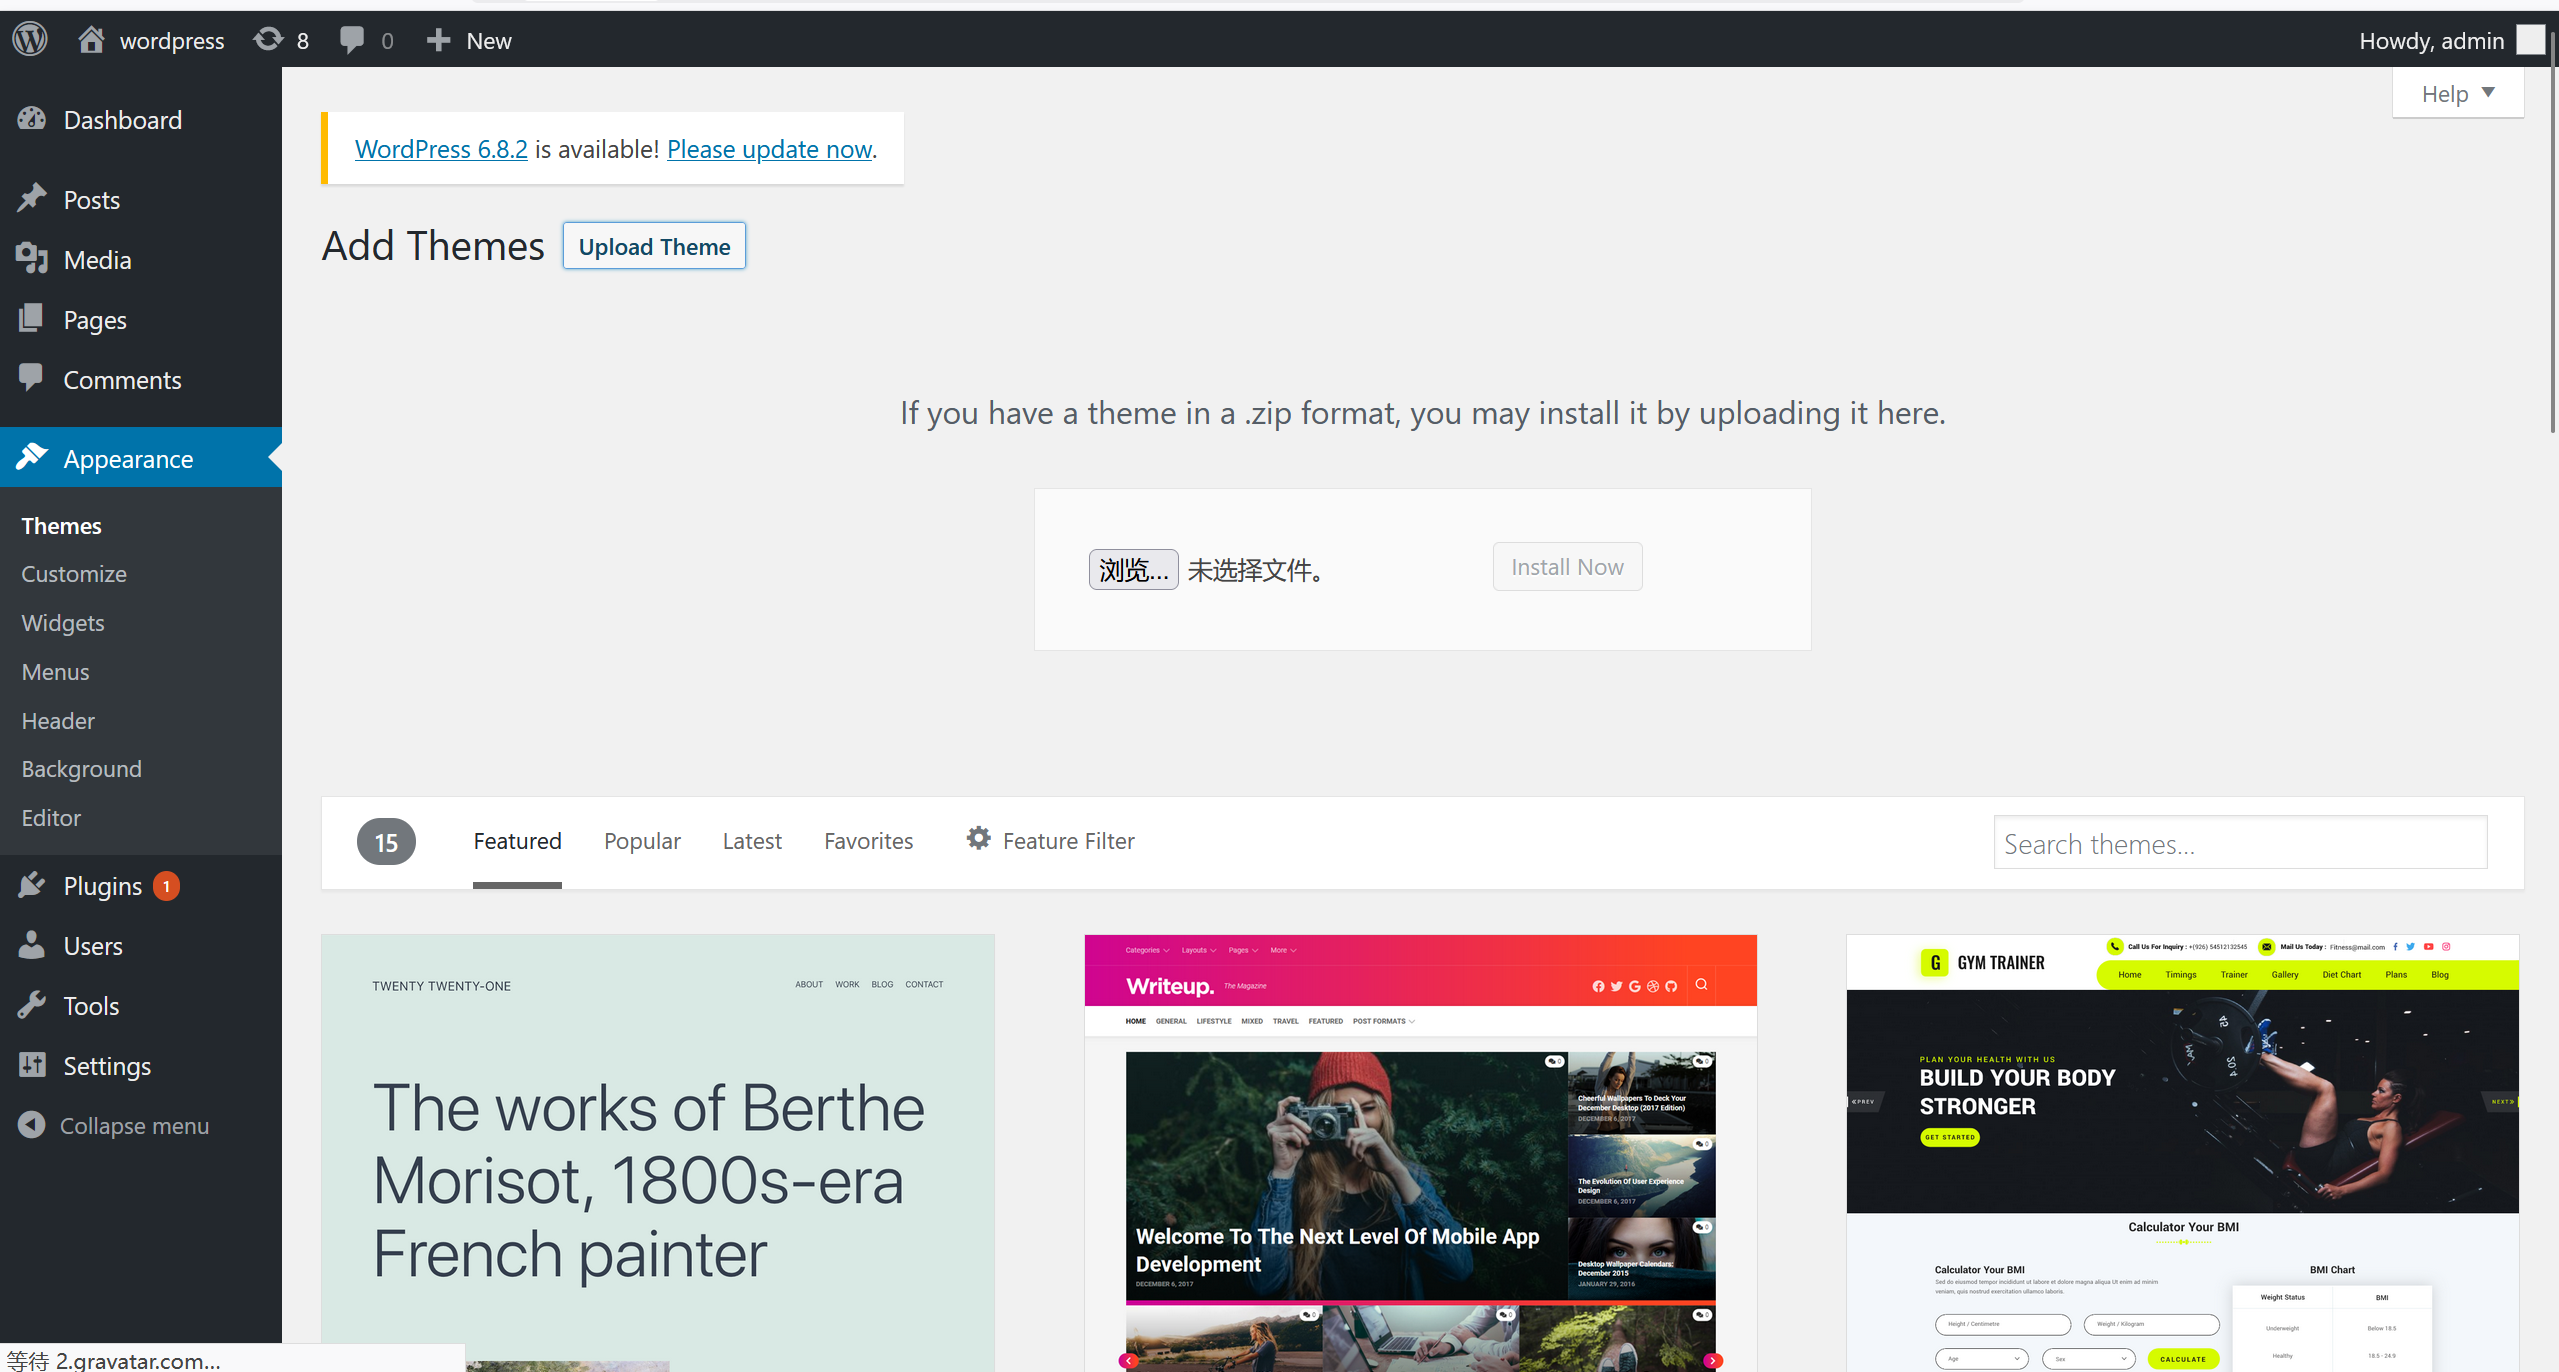Open the Media menu label
The width and height of the screenshot is (2559, 1372).
coord(98,260)
